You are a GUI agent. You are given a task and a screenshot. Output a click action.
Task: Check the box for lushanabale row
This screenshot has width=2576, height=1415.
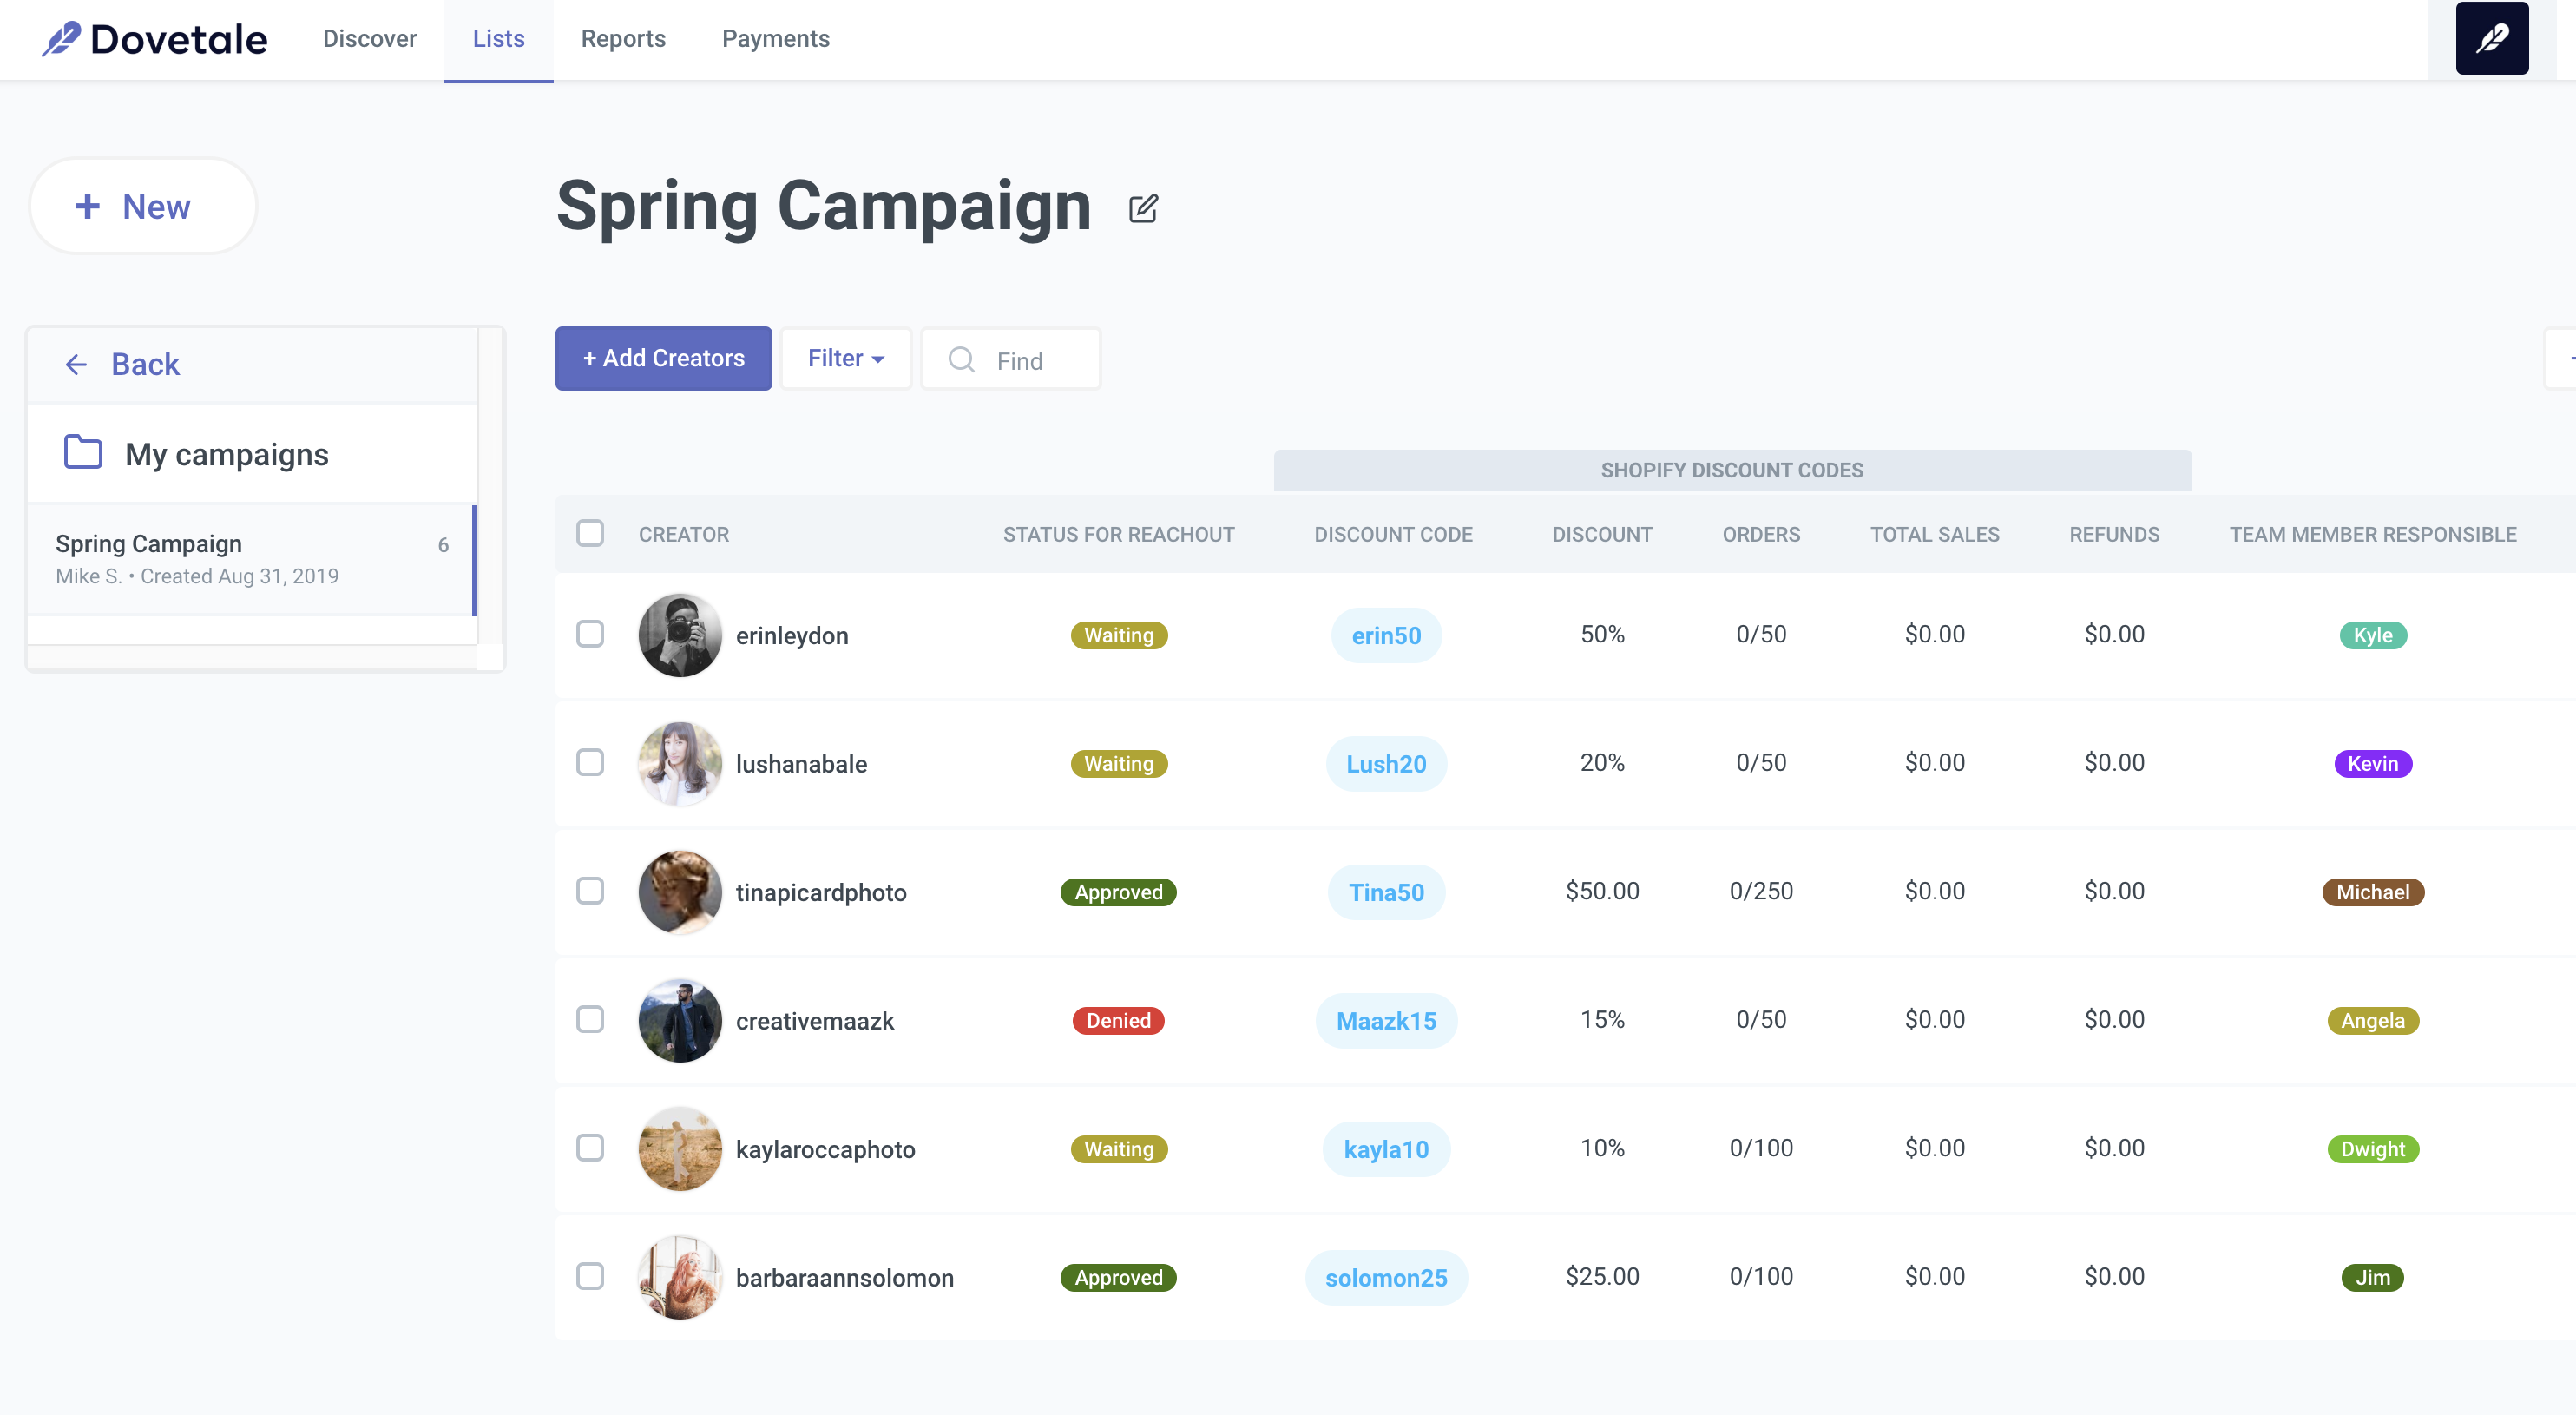click(x=590, y=763)
